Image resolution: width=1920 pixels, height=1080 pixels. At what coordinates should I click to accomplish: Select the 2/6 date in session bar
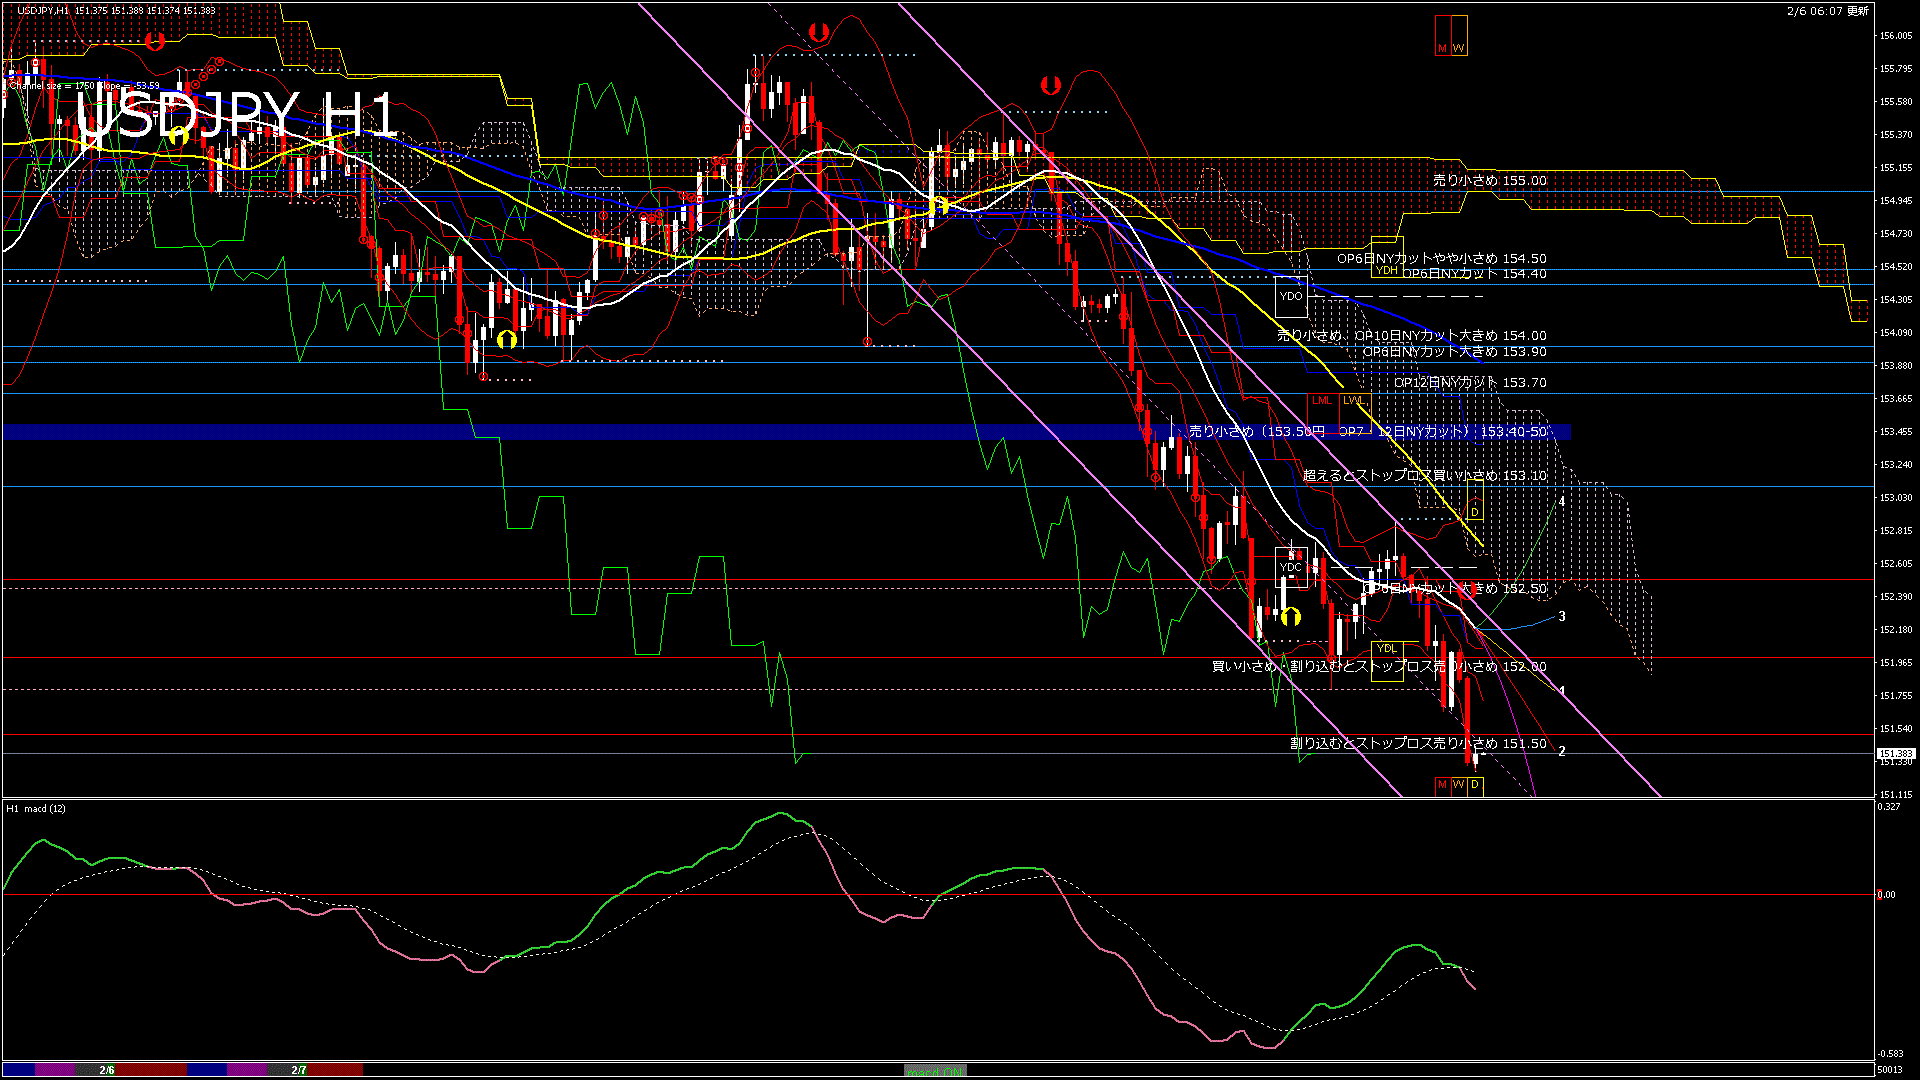point(107,1070)
